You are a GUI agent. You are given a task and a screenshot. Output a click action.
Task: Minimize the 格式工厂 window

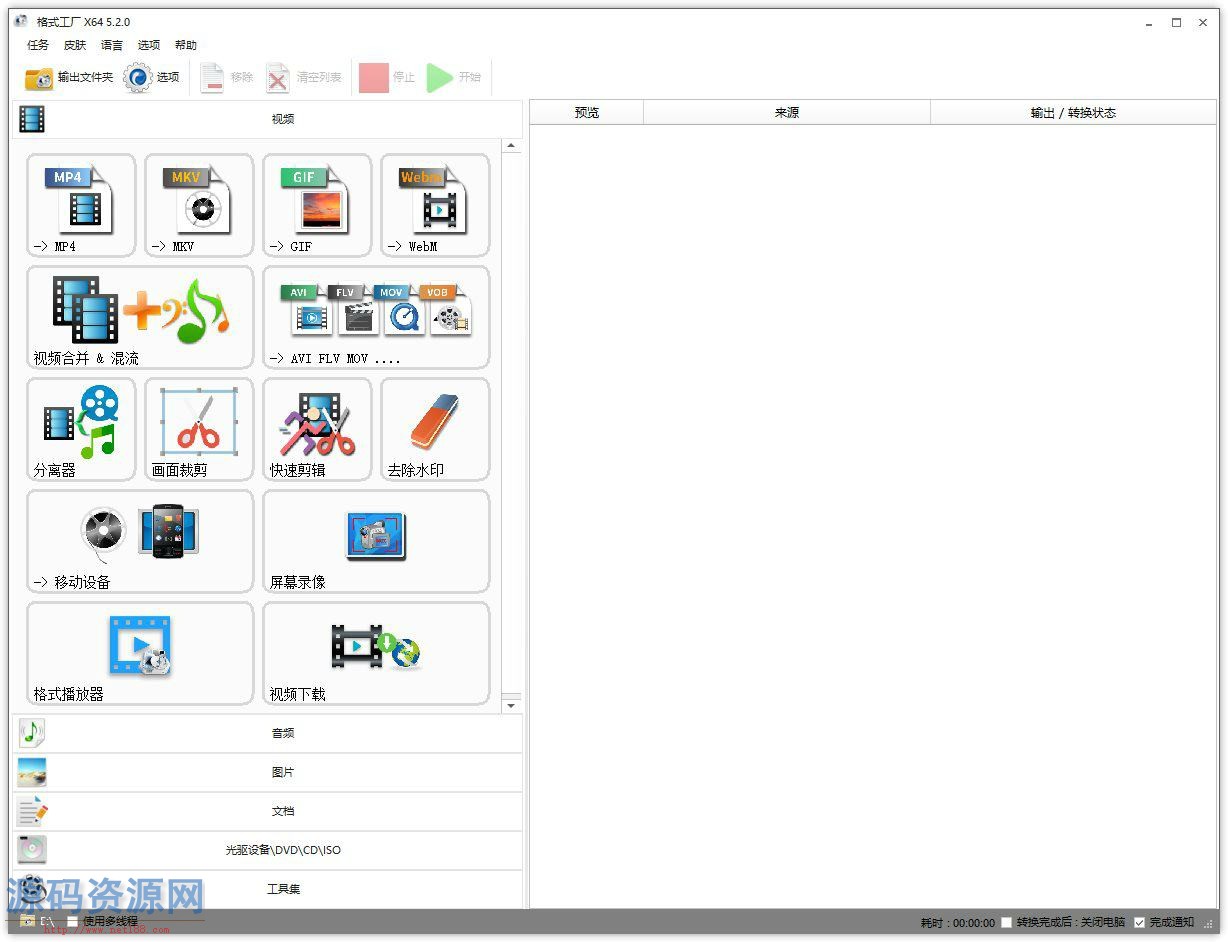pyautogui.click(x=1150, y=22)
